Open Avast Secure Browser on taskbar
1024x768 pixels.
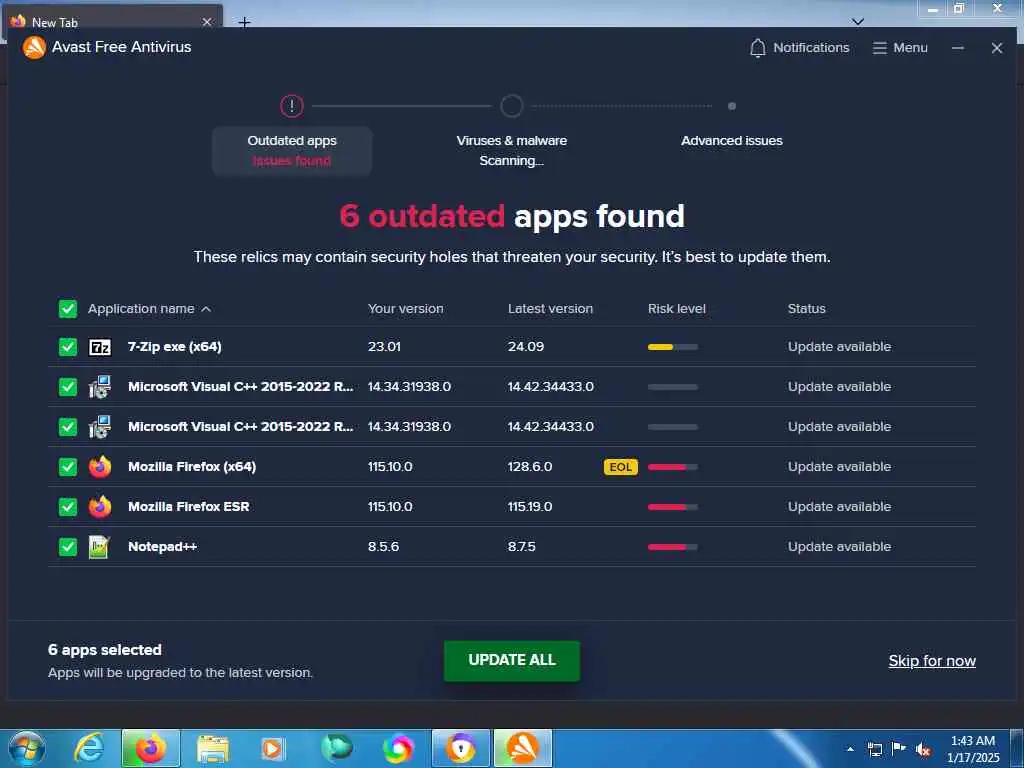(461, 748)
